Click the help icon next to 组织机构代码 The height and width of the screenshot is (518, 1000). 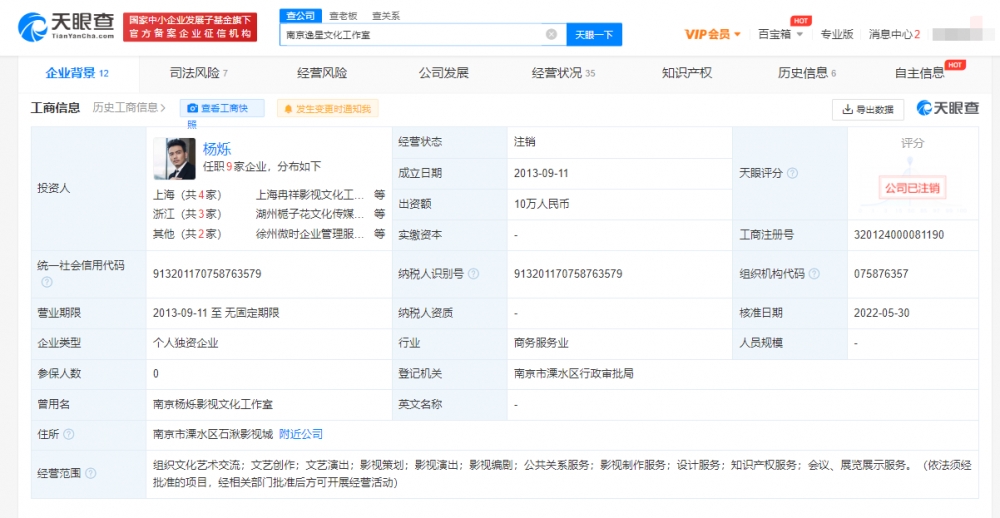(x=814, y=274)
